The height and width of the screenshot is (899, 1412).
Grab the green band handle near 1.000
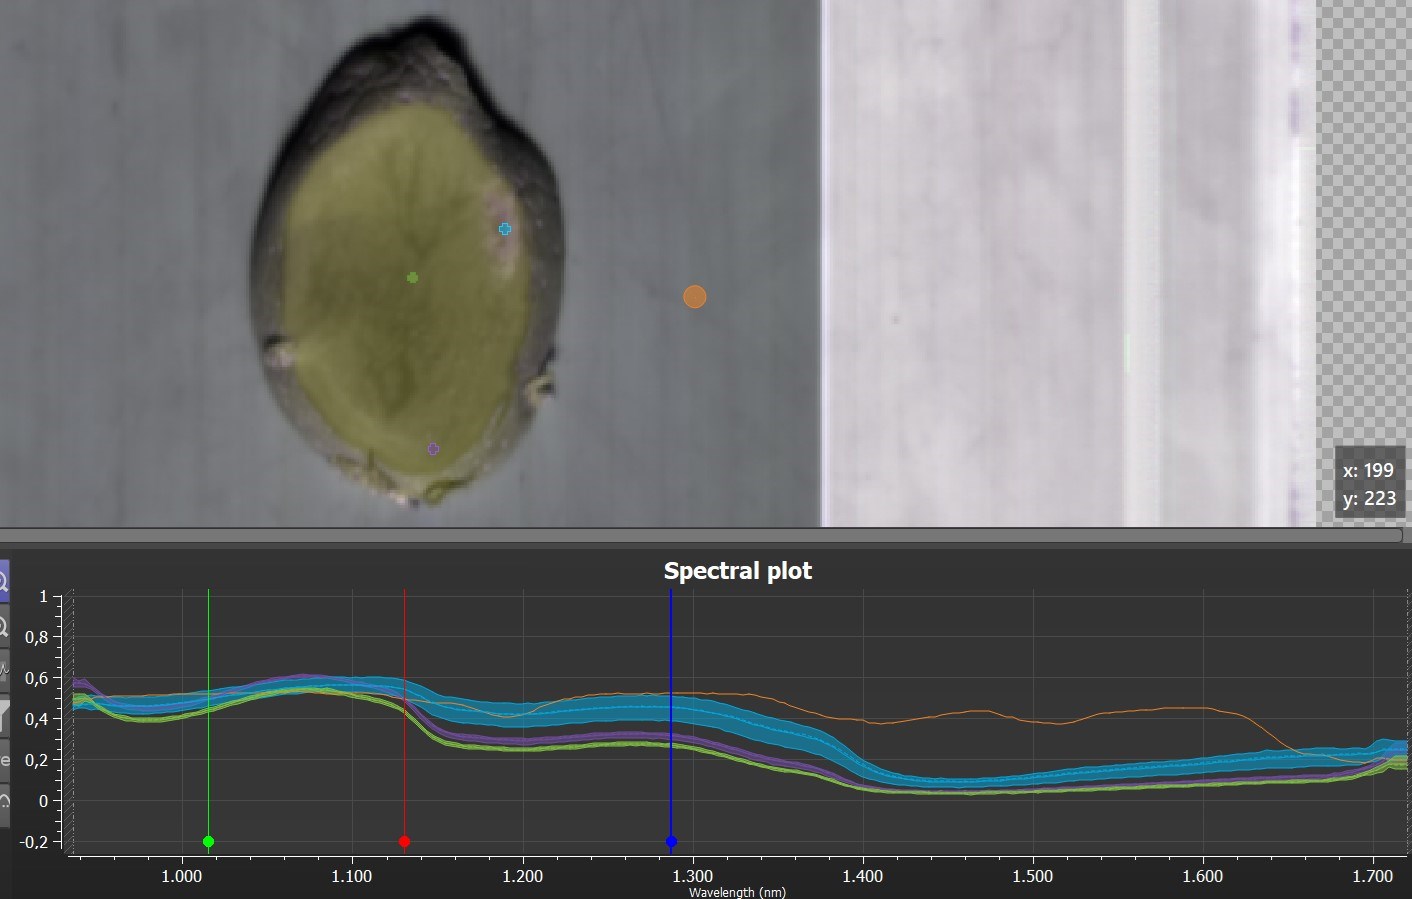(x=208, y=842)
